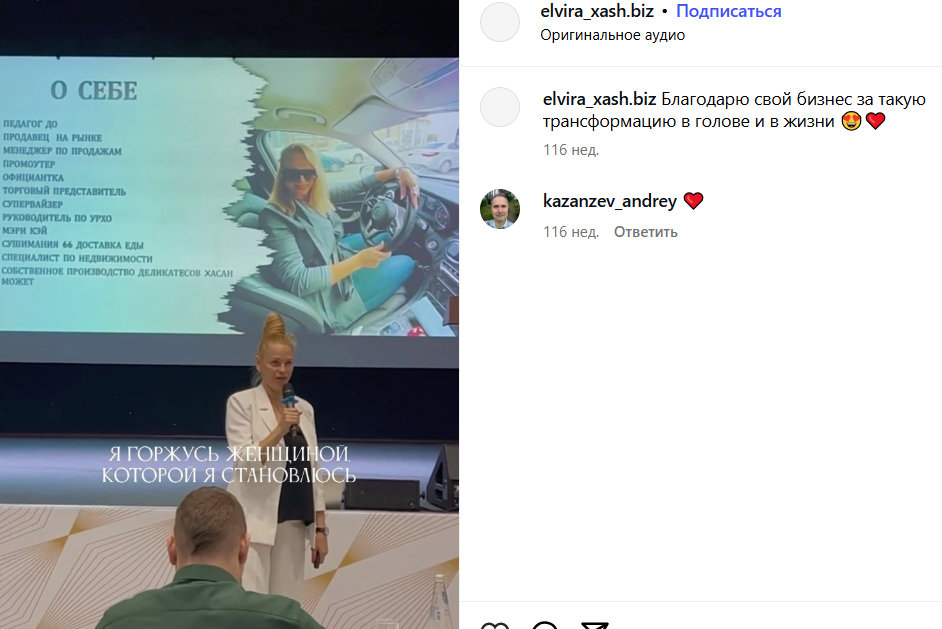This screenshot has height=629, width=942.
Task: Click the red heart emoji in kazanzev_andrey's comment
Action: point(693,201)
